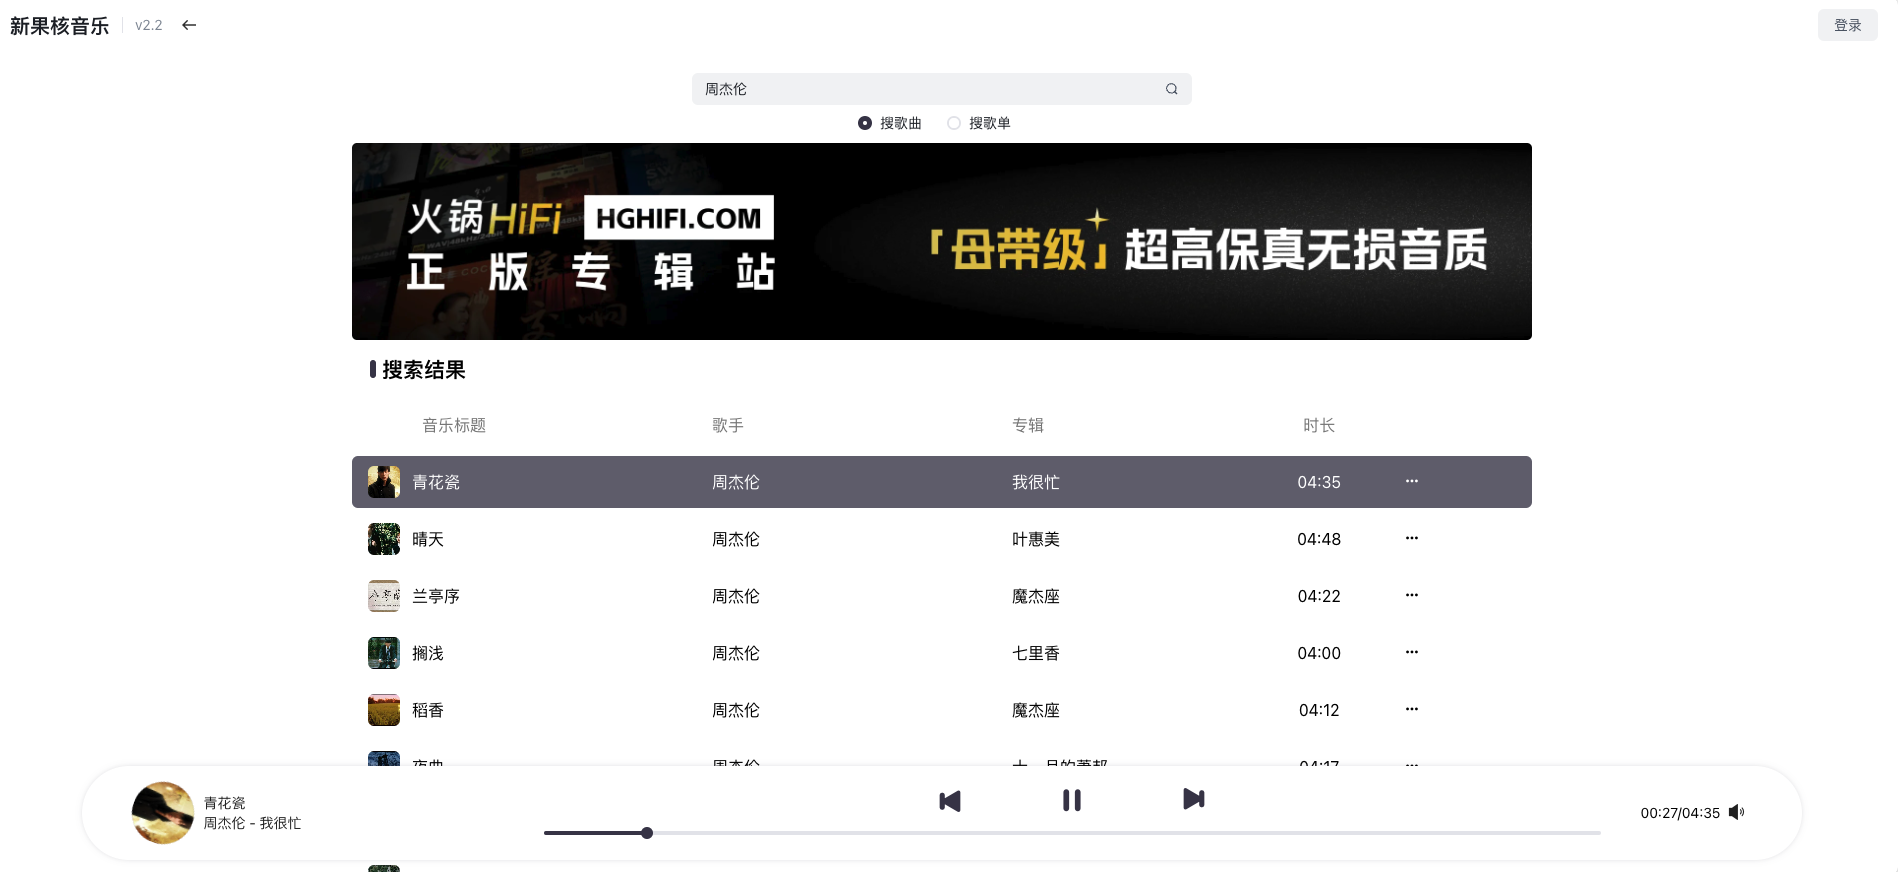The image size is (1898, 872).
Task: Click the 歌手 column header
Action: tap(728, 425)
